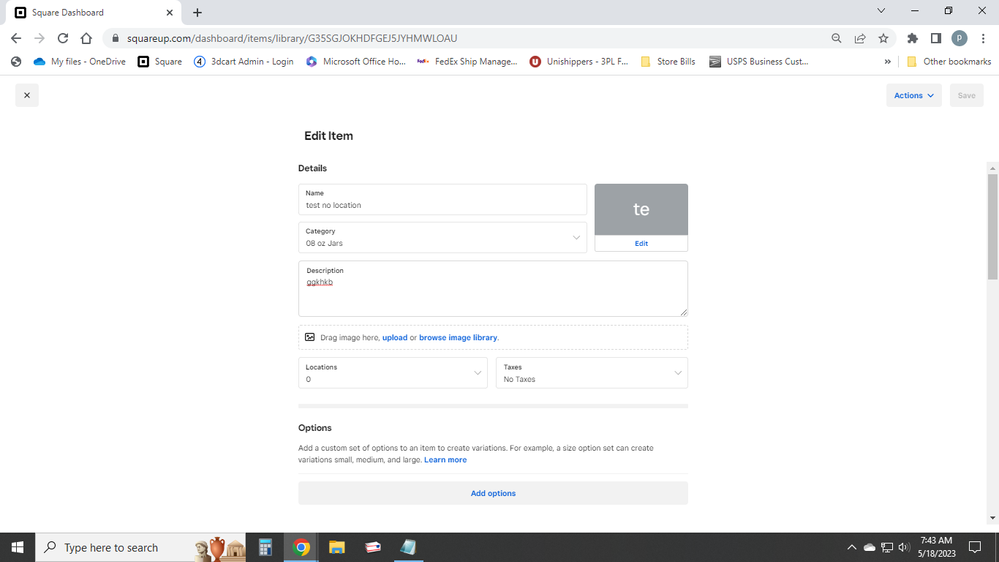Open the Actions dropdown menu

(913, 96)
